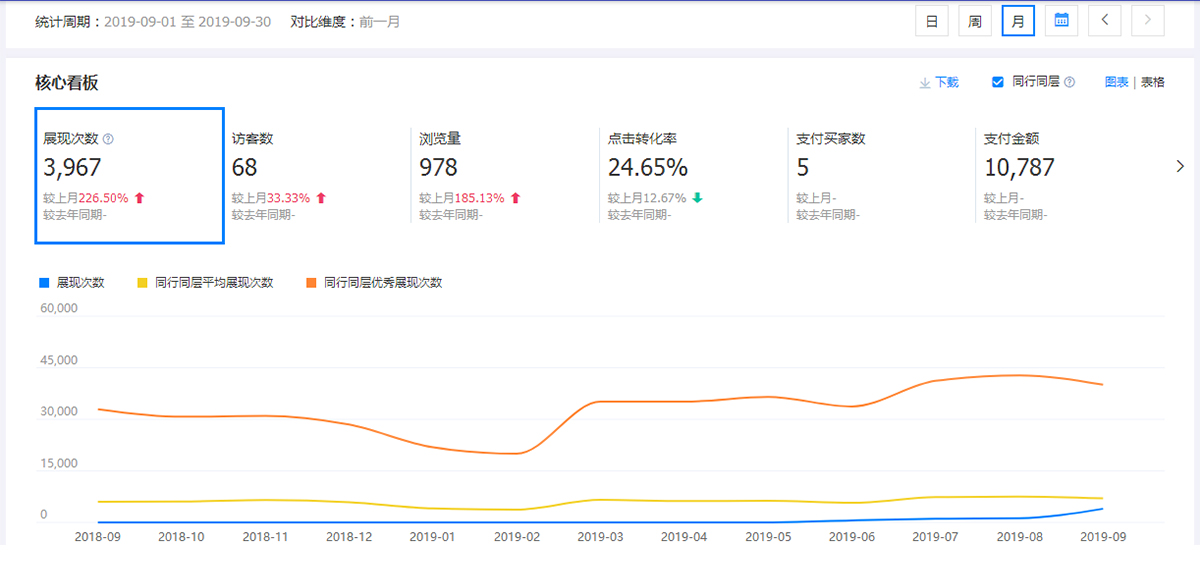Toggle blue 展现次数 legend swatch

coord(44,283)
